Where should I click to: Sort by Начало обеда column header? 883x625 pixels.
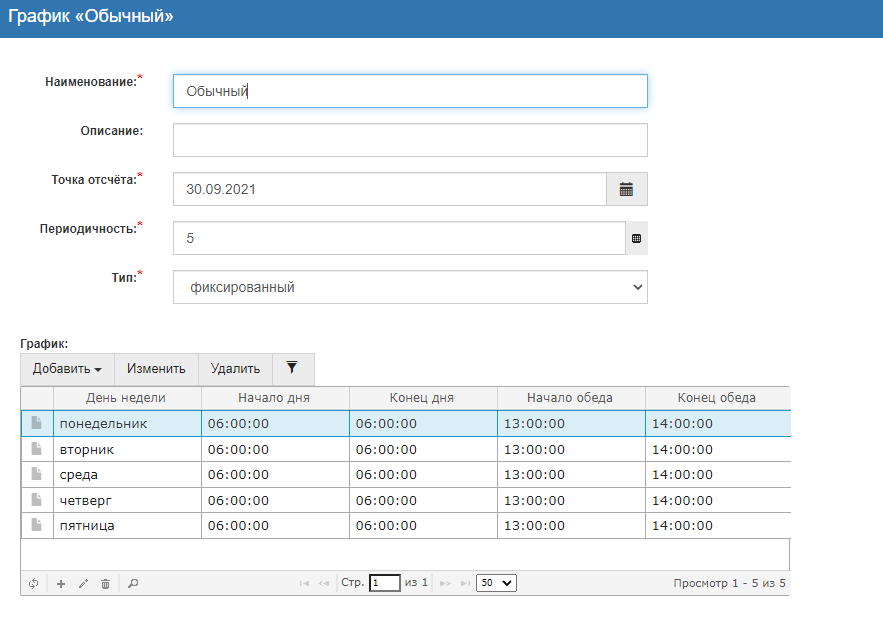coord(570,398)
